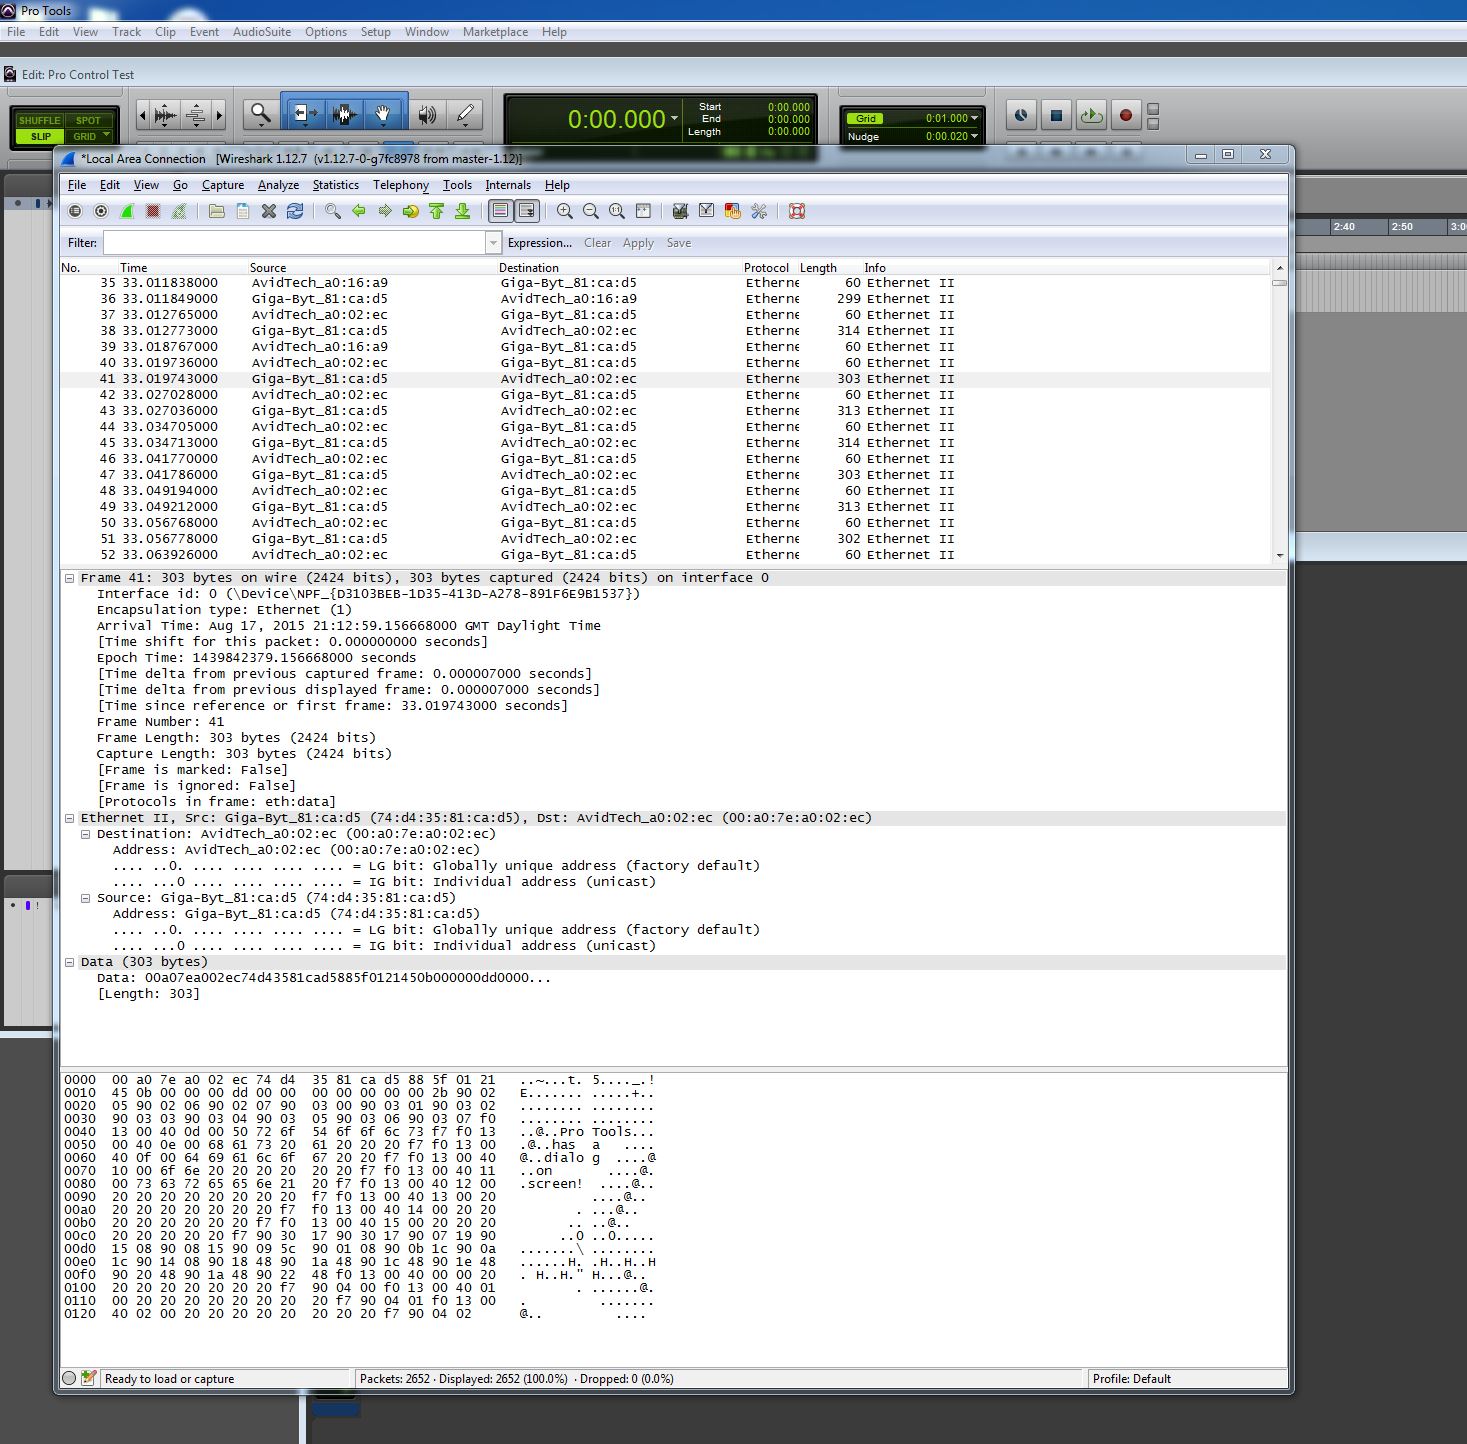Go forward in packet history

point(384,211)
